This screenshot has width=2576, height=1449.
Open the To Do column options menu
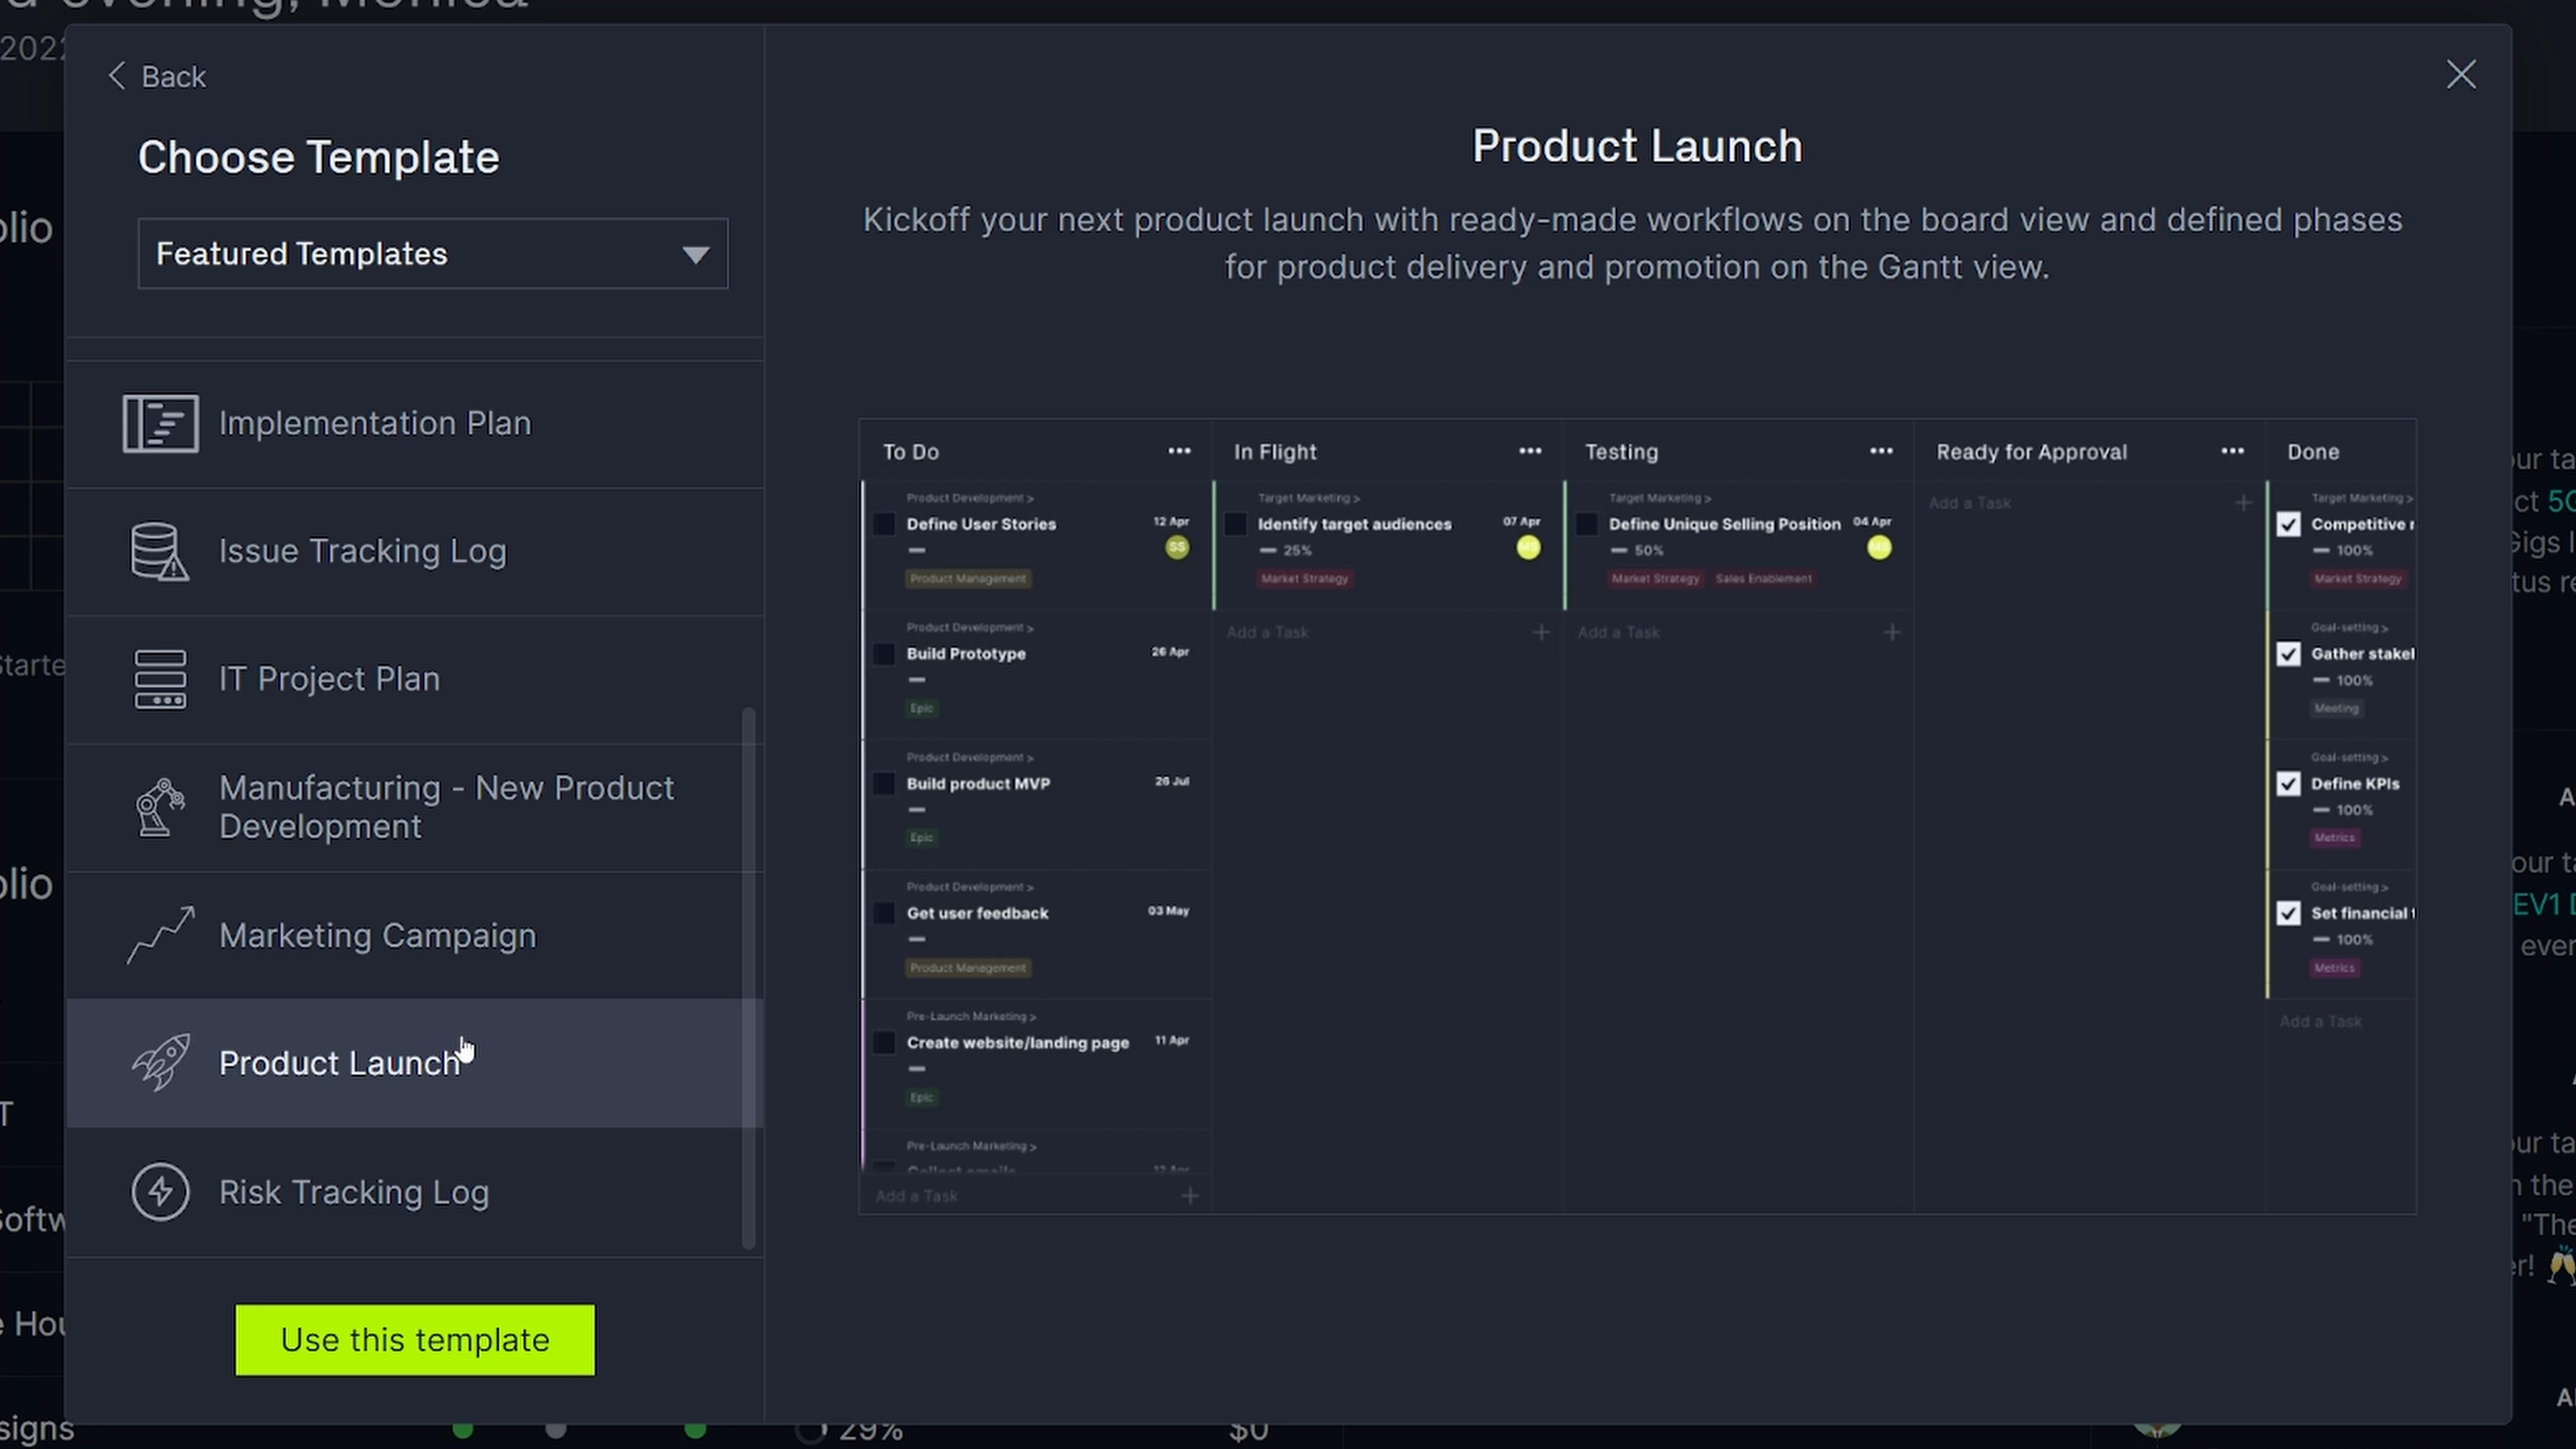pyautogui.click(x=1179, y=452)
